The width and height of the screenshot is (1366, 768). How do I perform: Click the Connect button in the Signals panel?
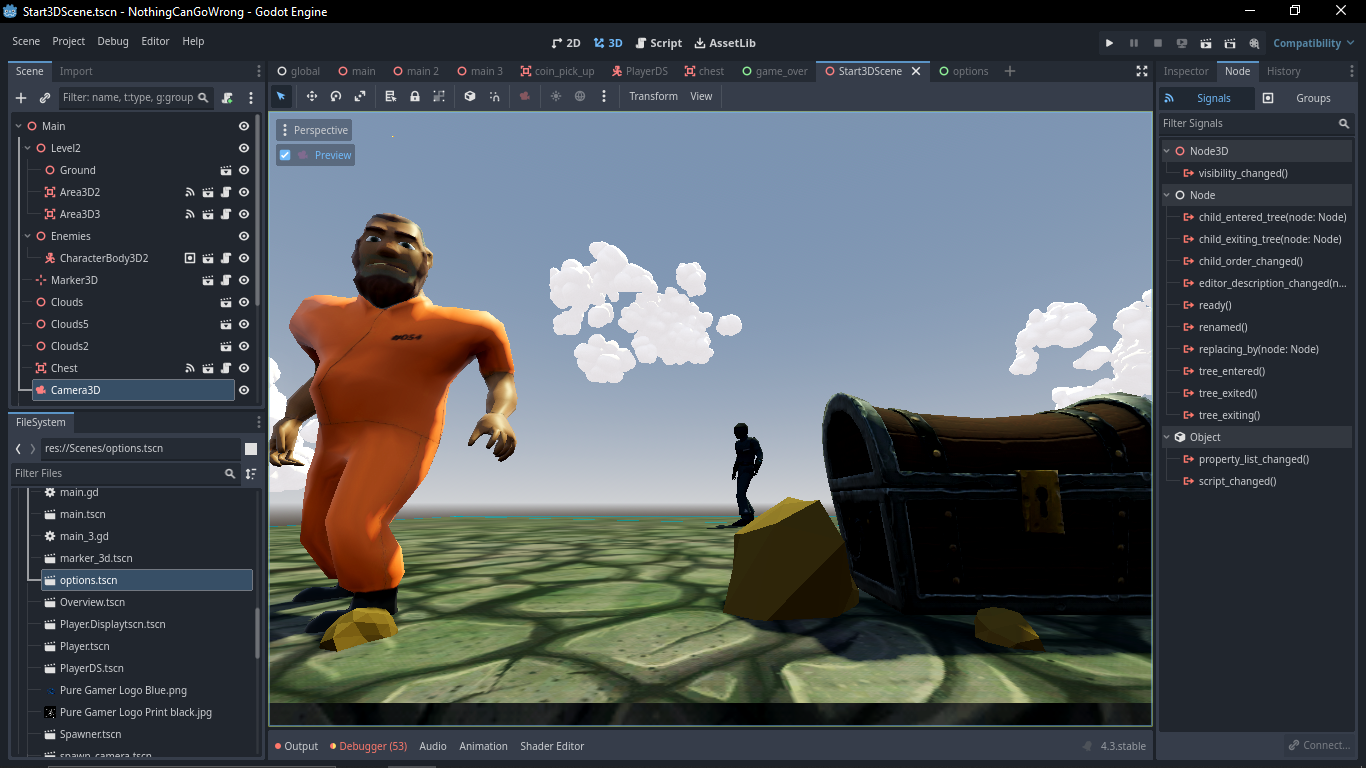coord(1318,745)
